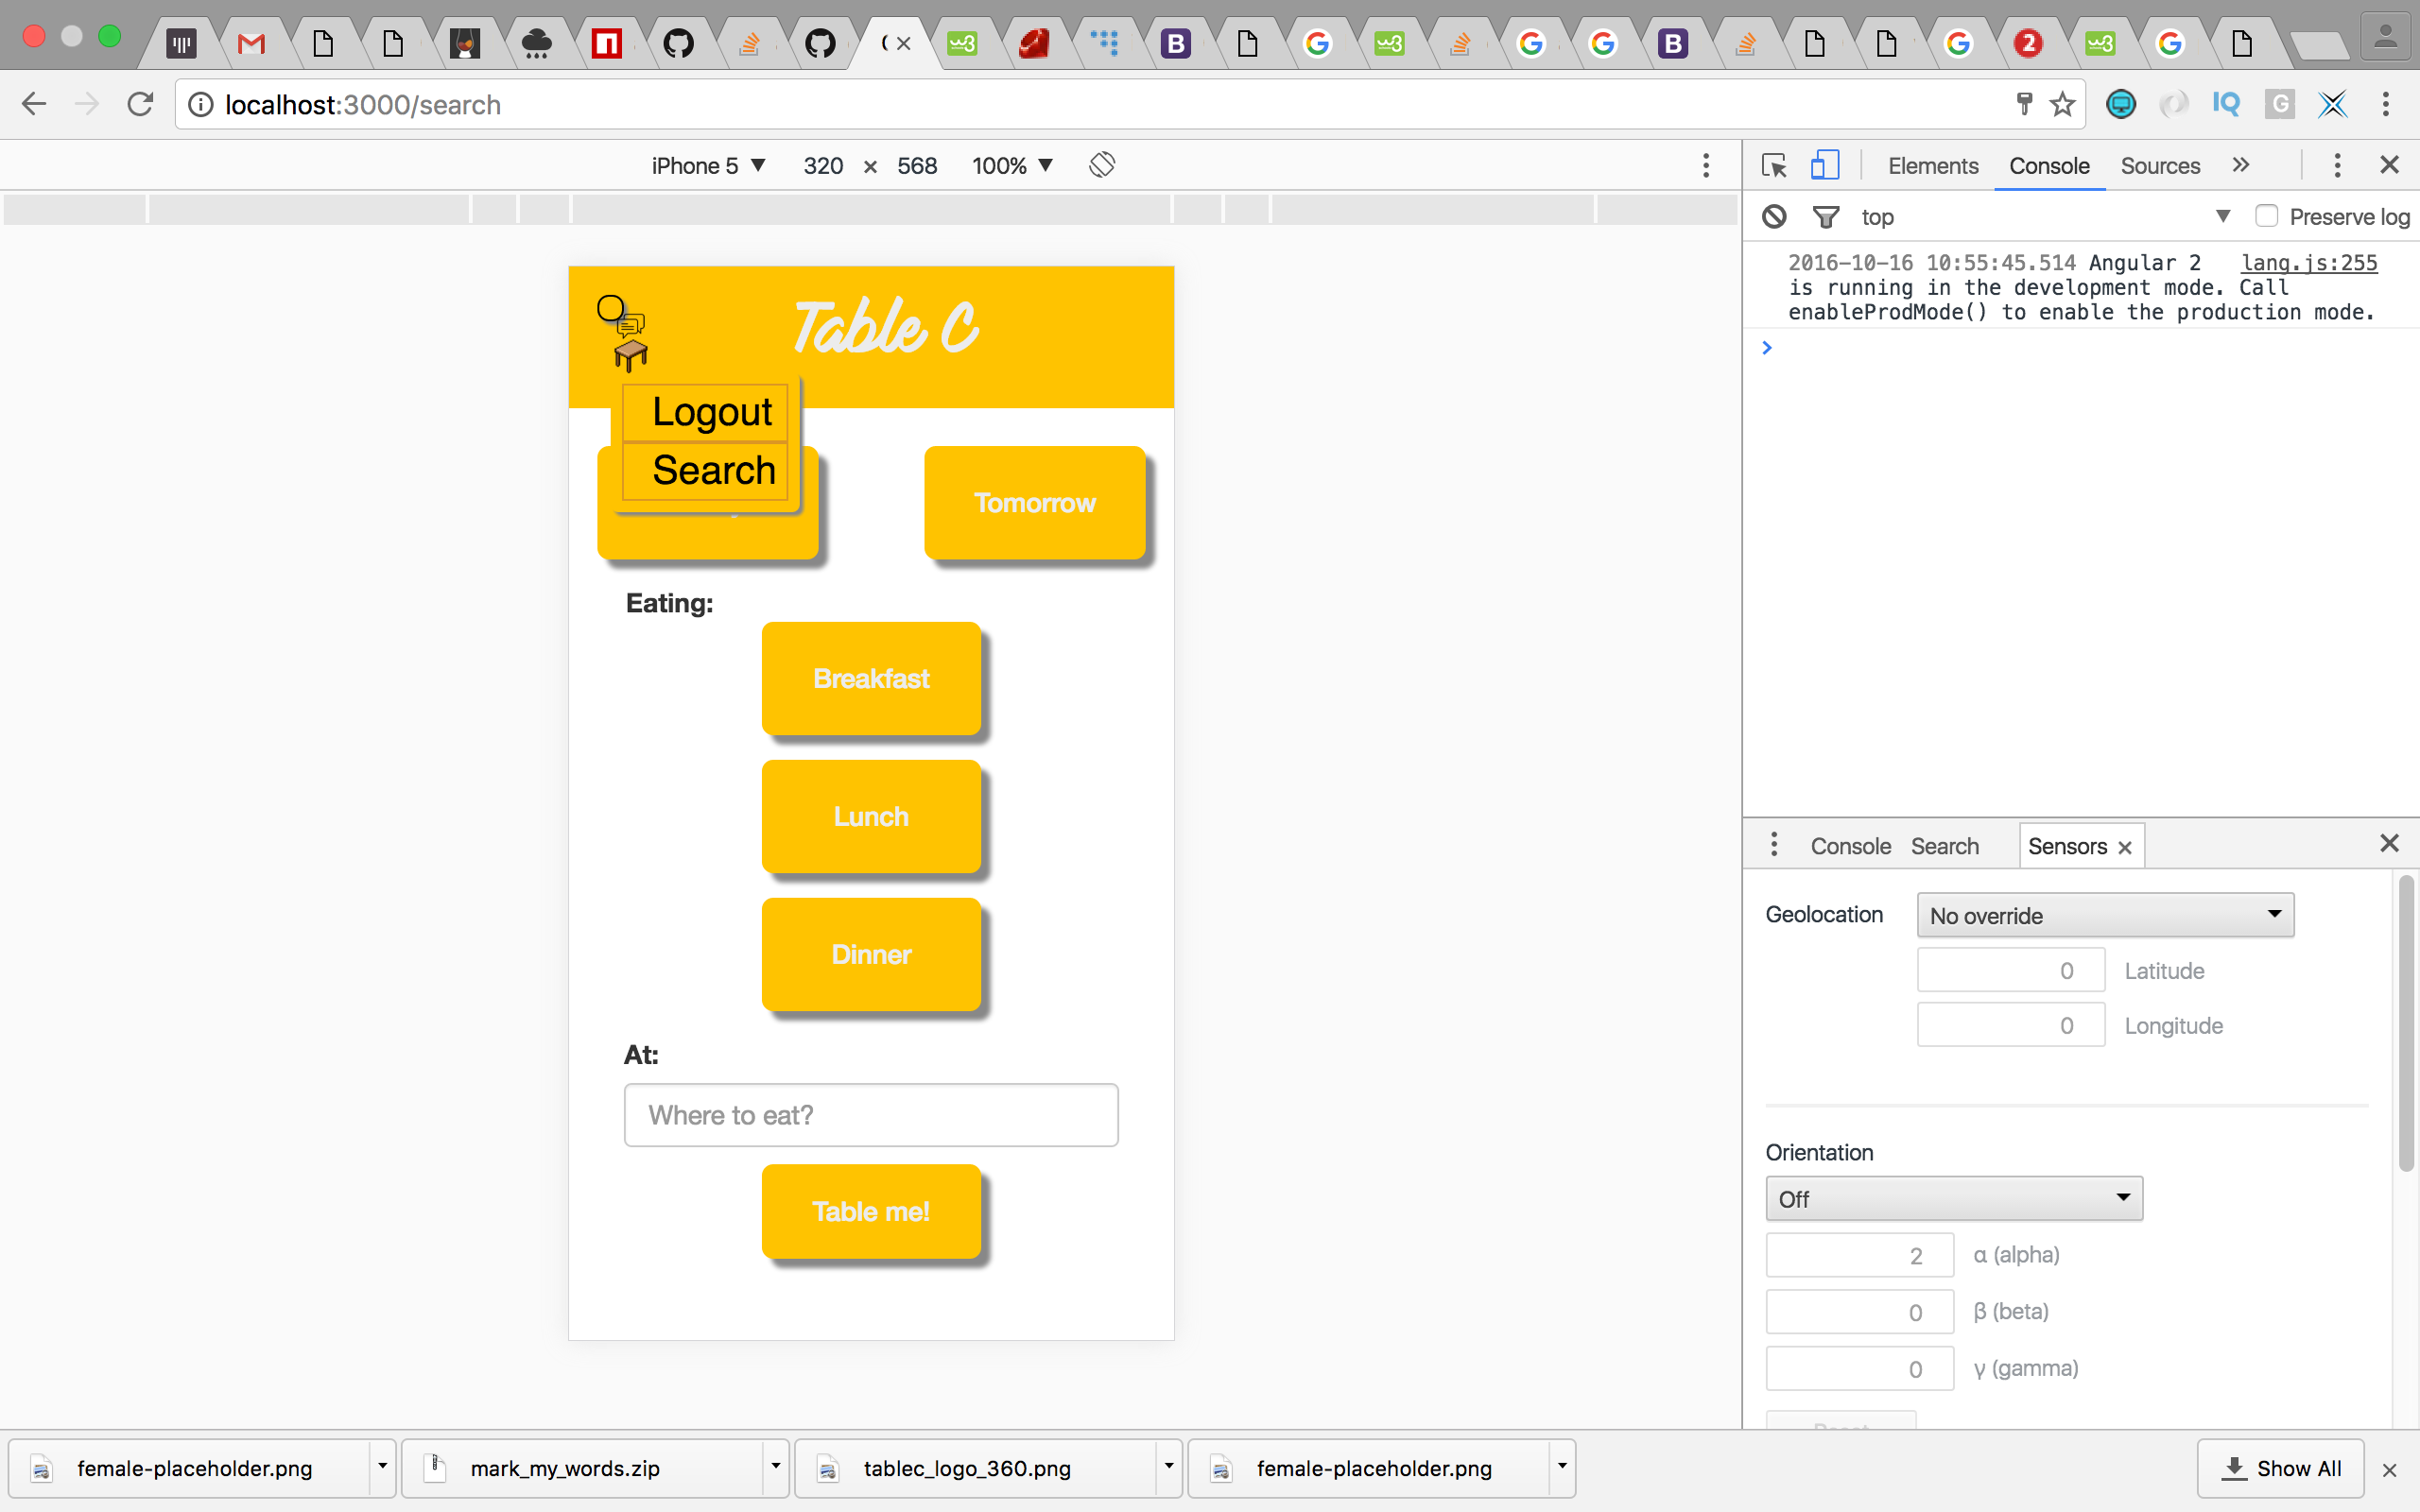Open the Geolocation No override dropdown

coord(2104,915)
